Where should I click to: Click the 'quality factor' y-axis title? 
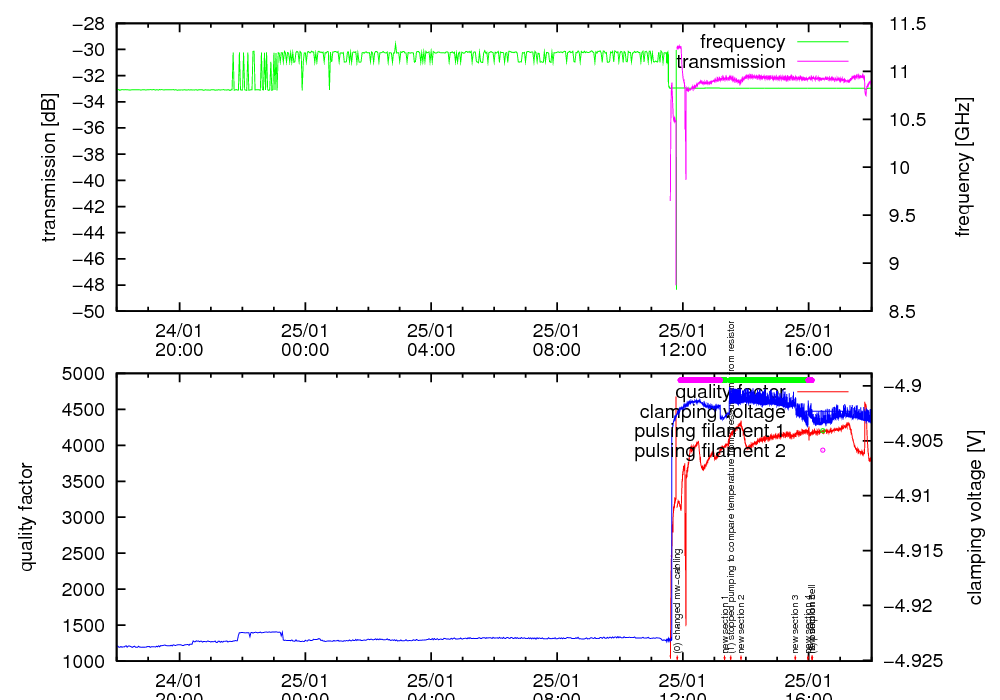27,517
